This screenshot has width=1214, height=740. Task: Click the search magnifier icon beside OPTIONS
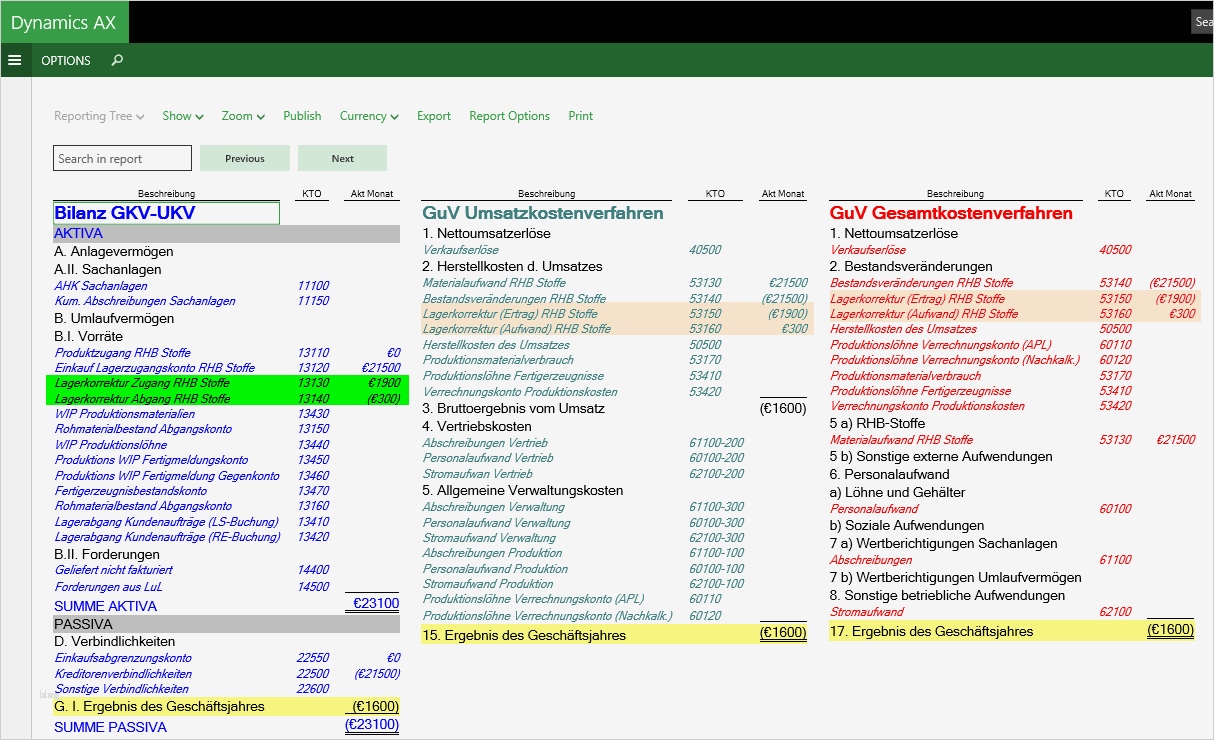pos(117,60)
